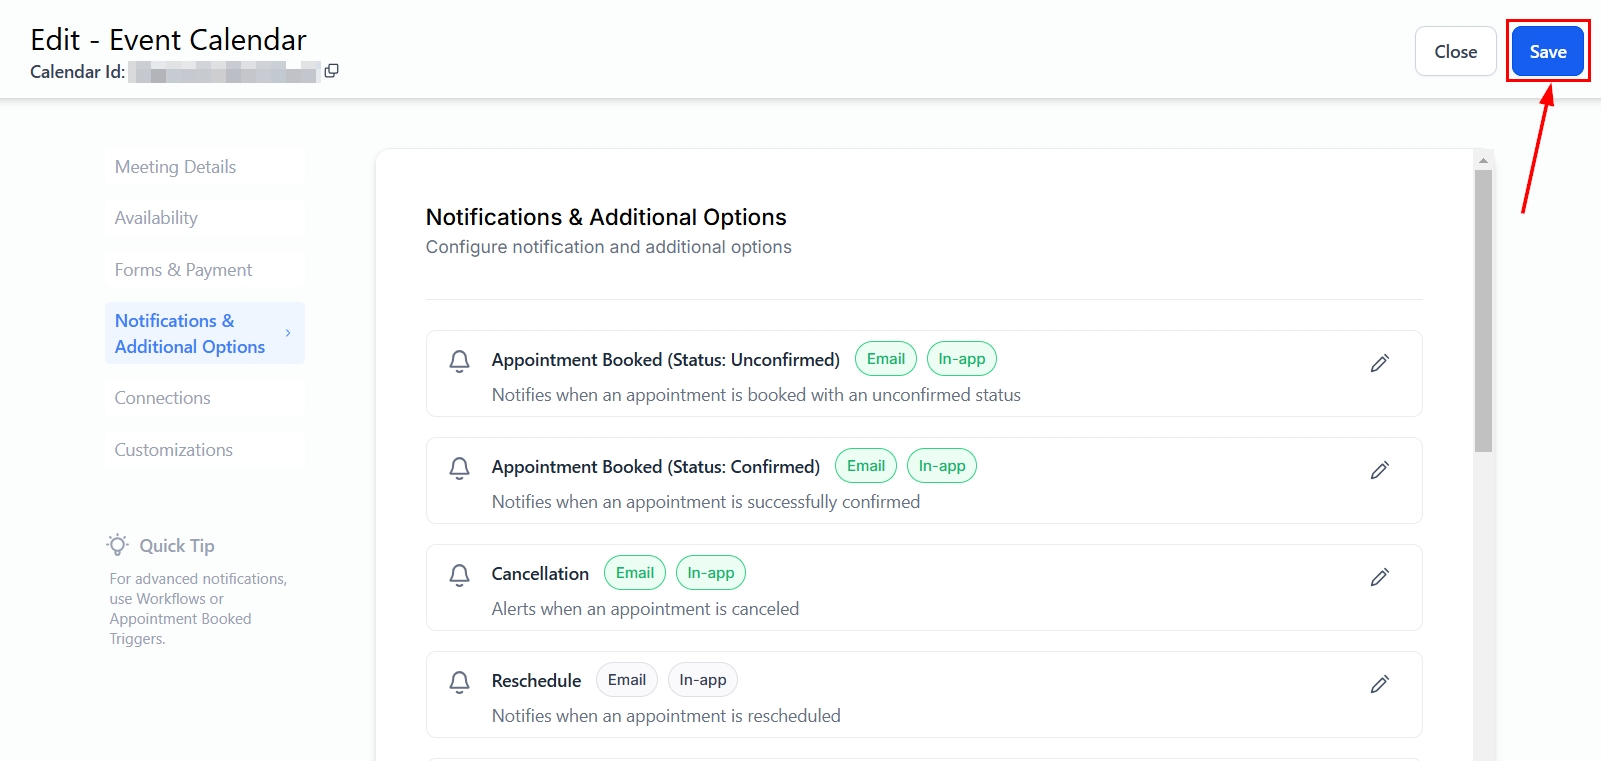Edit the Reschedule notification settings
The width and height of the screenshot is (1601, 761).
click(1379, 684)
